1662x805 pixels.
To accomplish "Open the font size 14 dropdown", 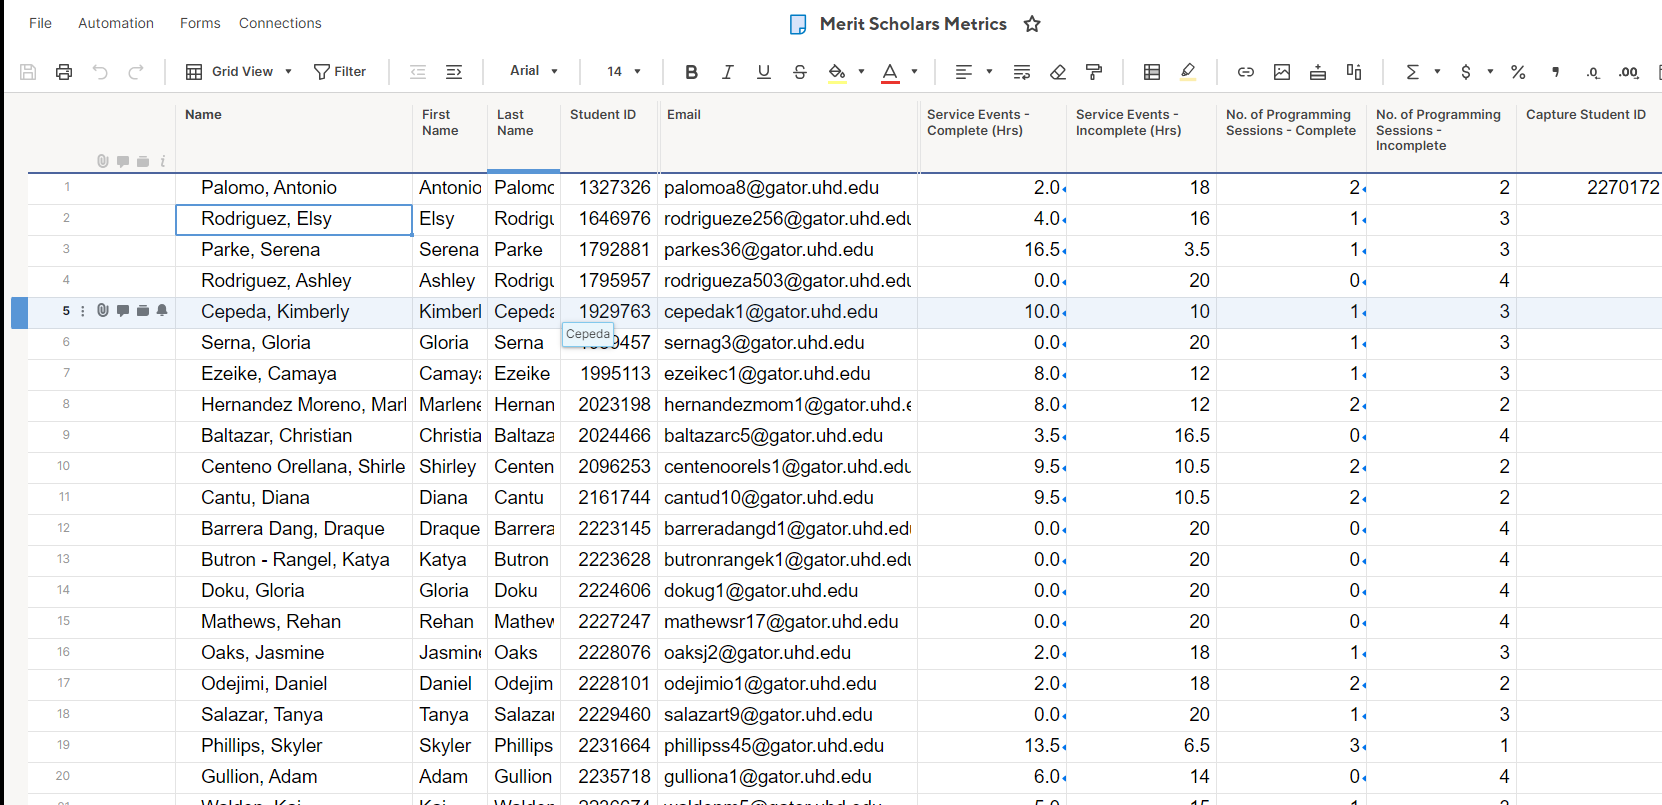I will (x=624, y=72).
